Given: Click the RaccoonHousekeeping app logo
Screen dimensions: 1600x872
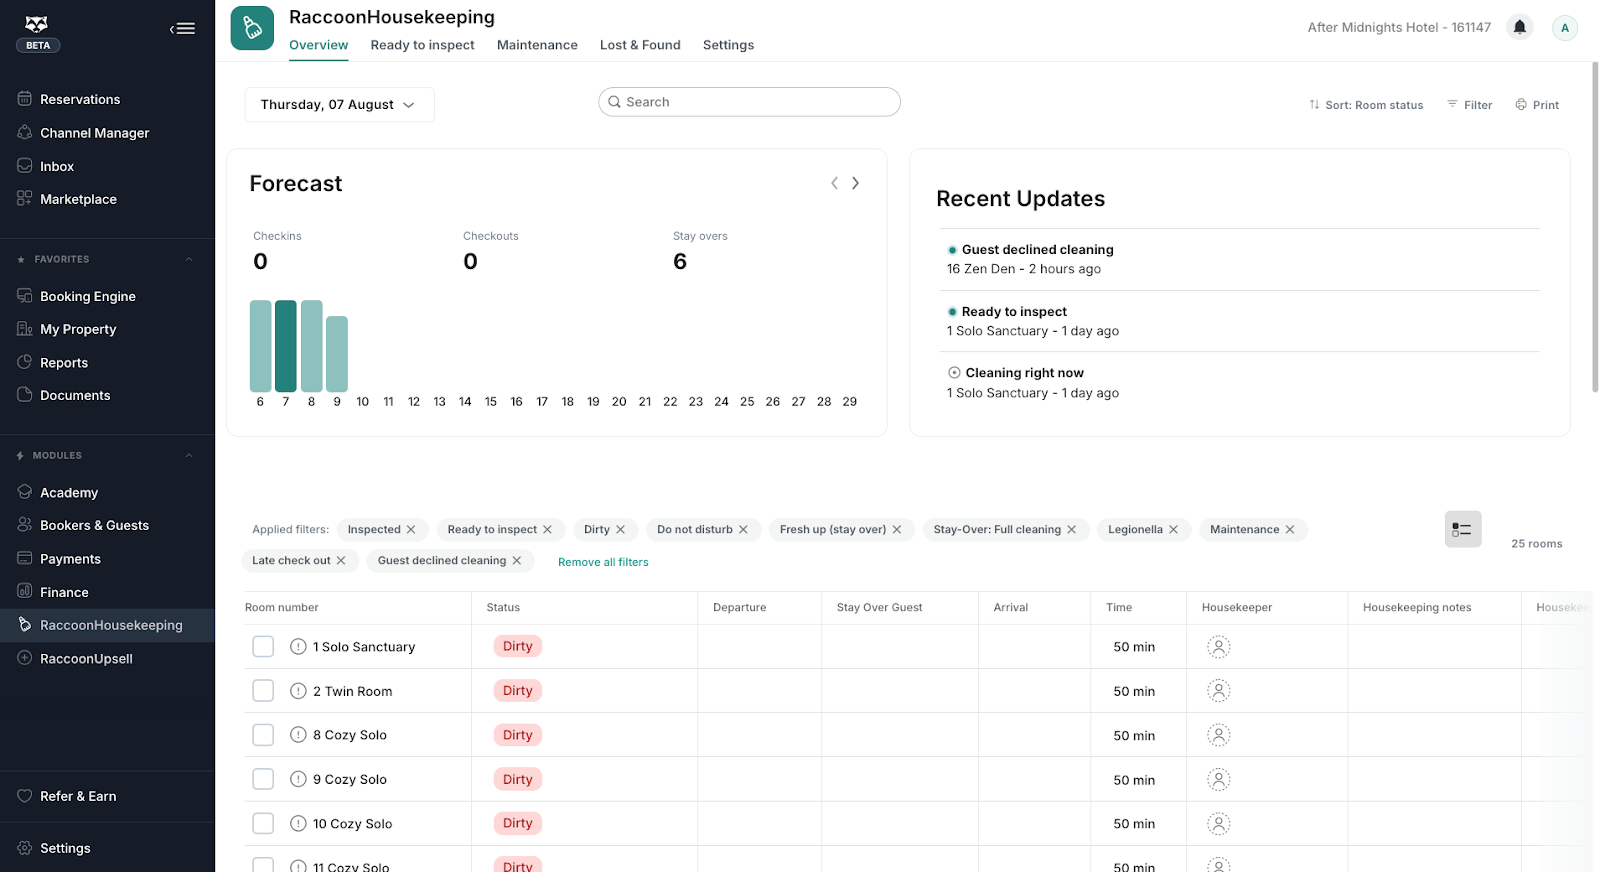Looking at the screenshot, I should [x=252, y=28].
